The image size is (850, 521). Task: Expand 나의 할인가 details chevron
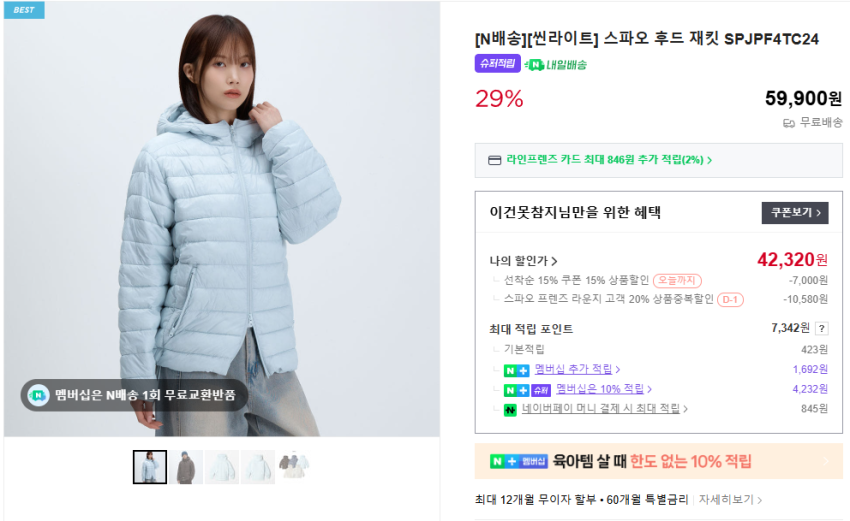click(554, 261)
